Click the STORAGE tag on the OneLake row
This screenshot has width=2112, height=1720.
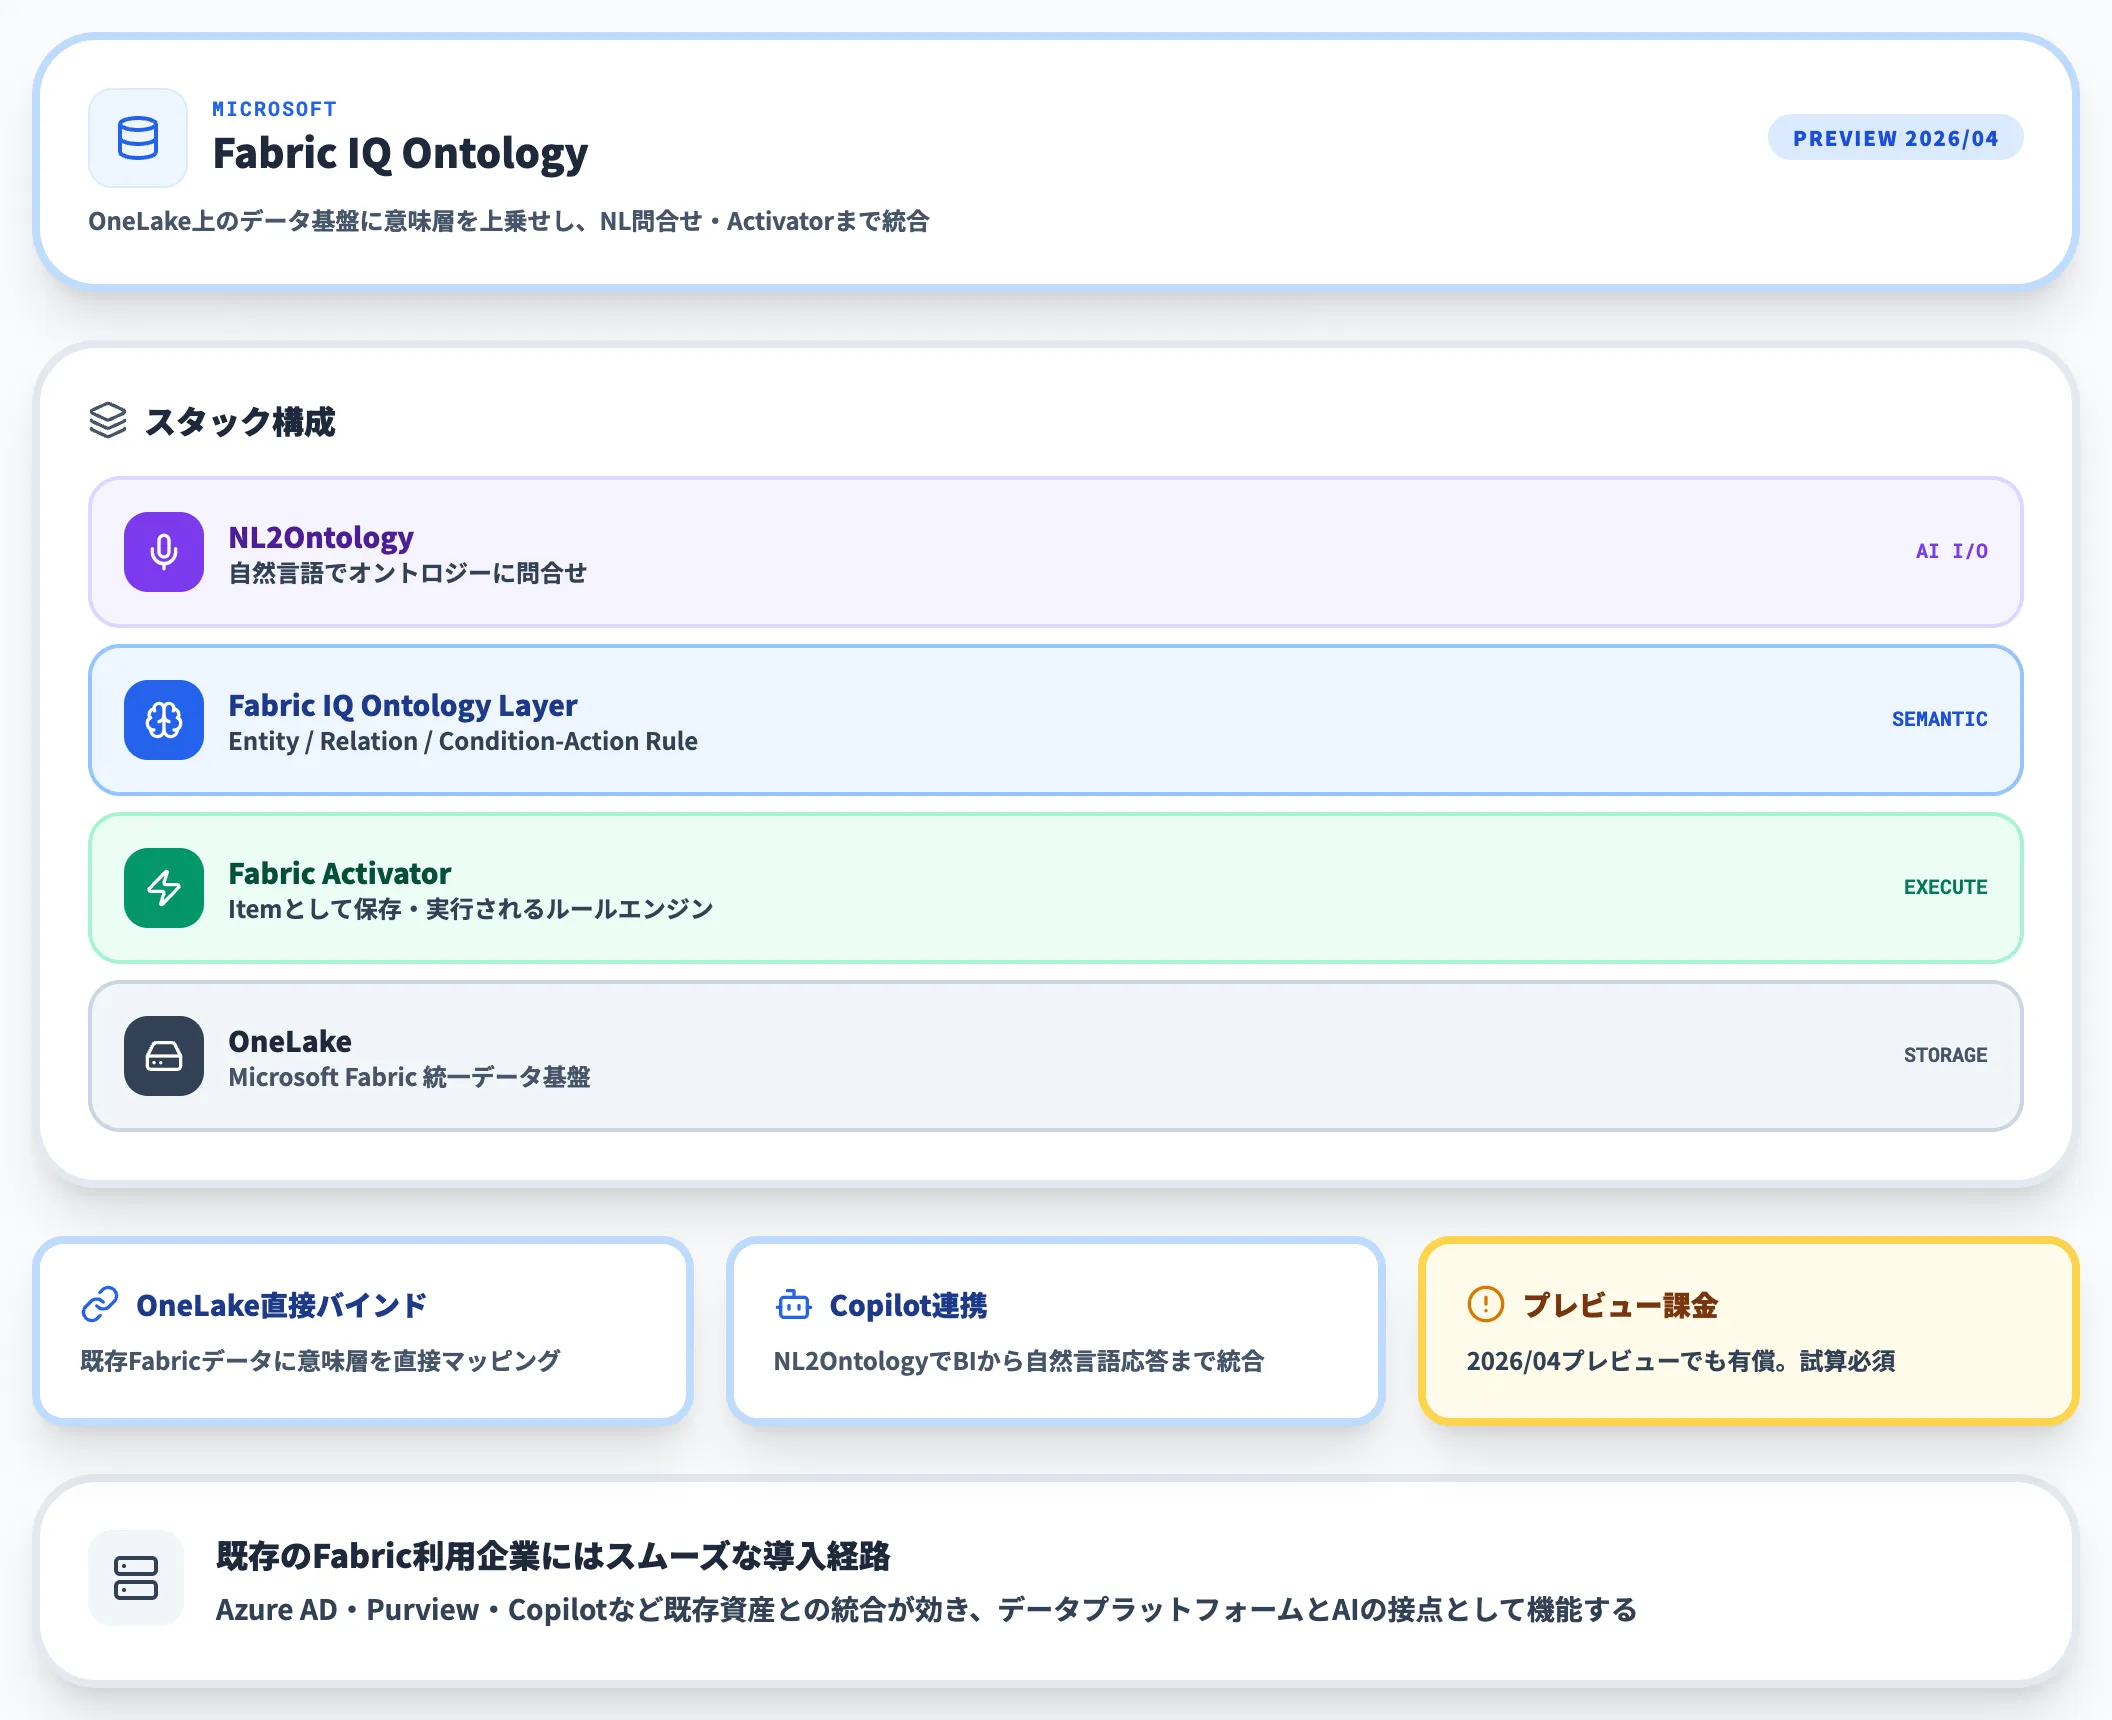1944,1055
